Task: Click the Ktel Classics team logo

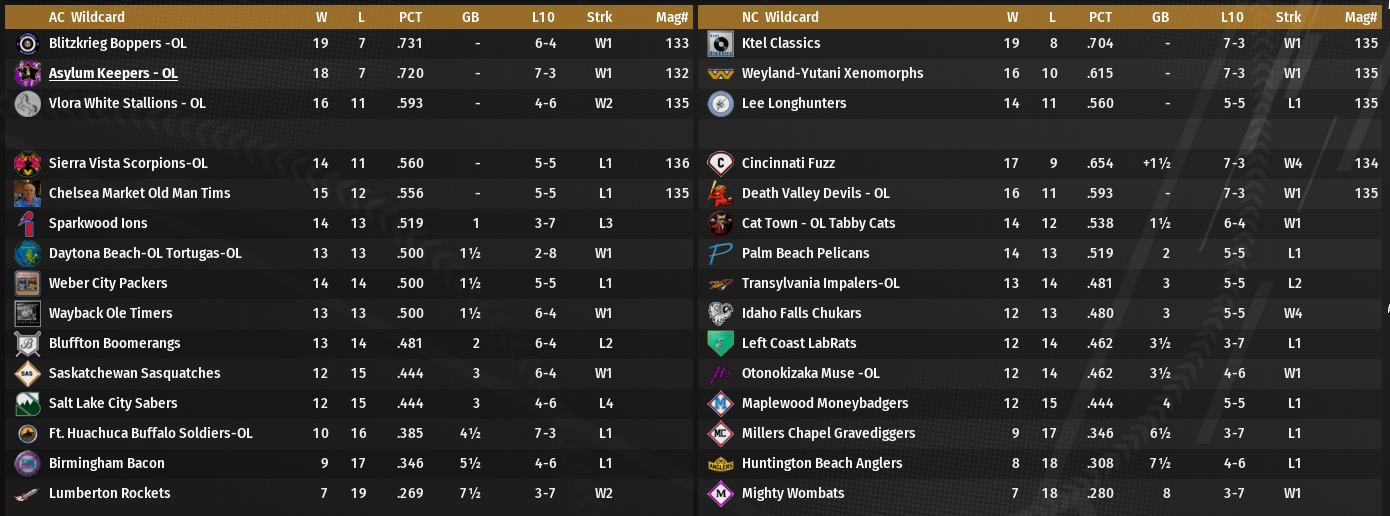Action: [720, 43]
